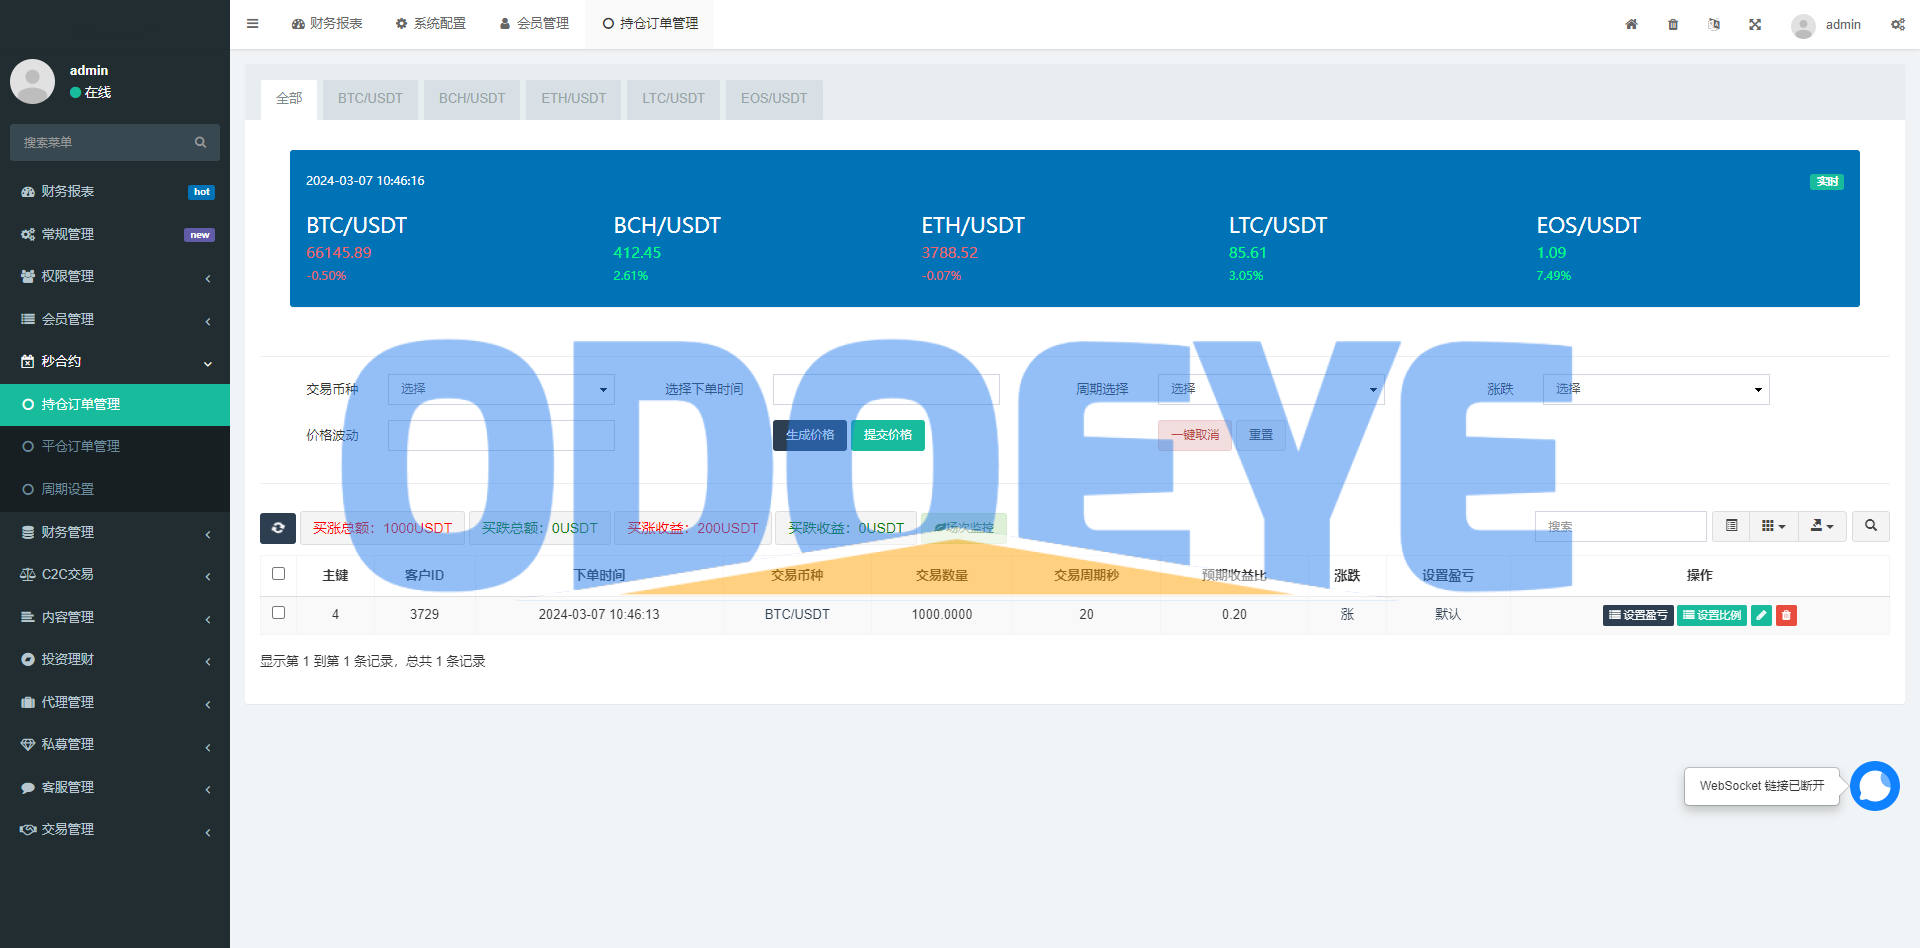Click the language switch icon in header
Screen dimensions: 1920x948
coord(1714,24)
